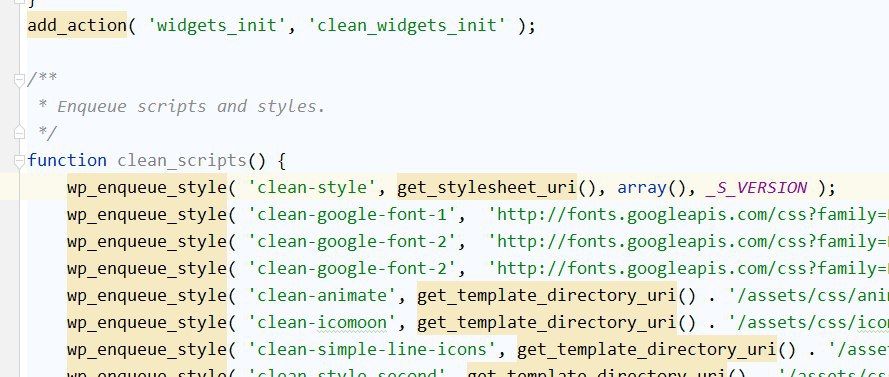Click wp_enqueue_style on the 'clean-google-font-1' line

pyautogui.click(x=147, y=214)
